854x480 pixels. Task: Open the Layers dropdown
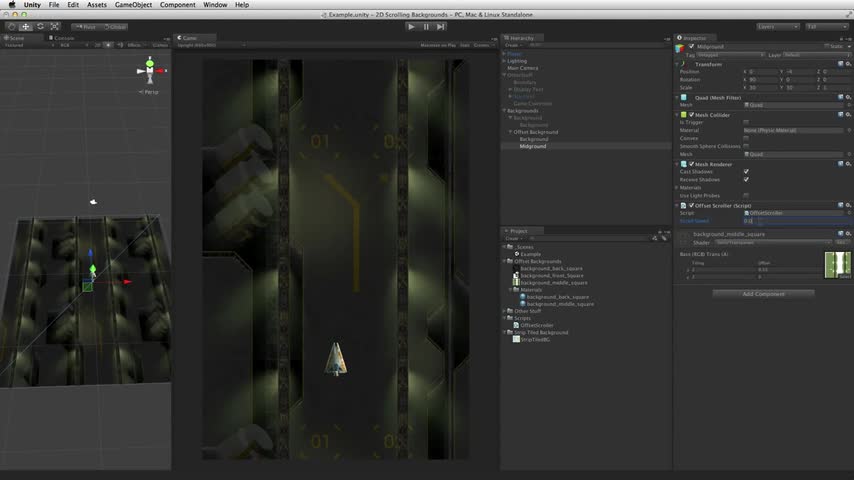[x=778, y=27]
